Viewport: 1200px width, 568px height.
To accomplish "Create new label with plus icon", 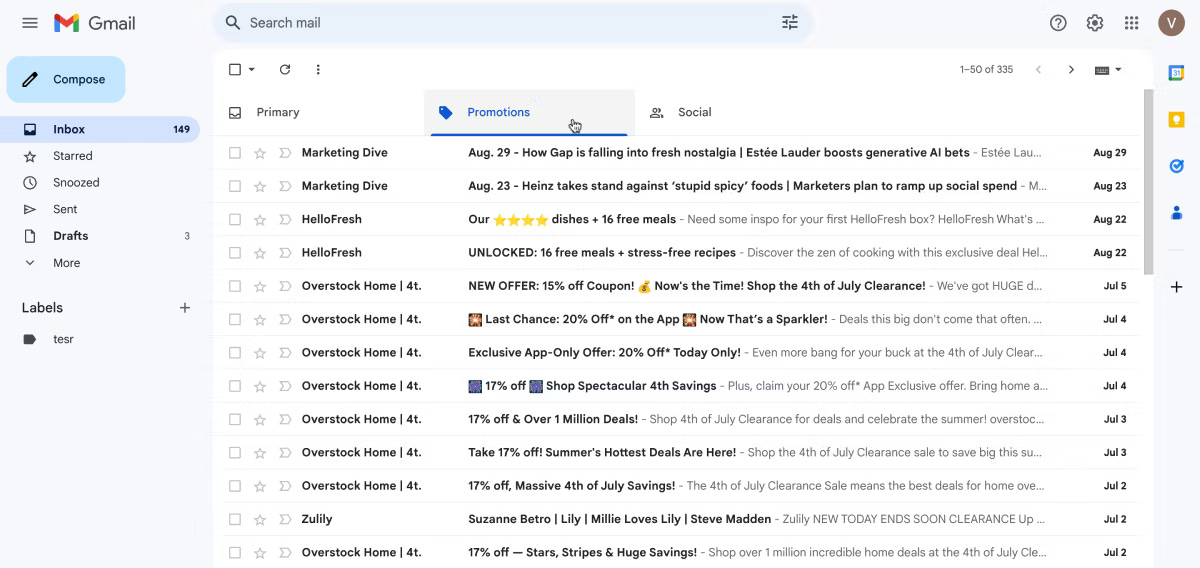I will (x=185, y=308).
